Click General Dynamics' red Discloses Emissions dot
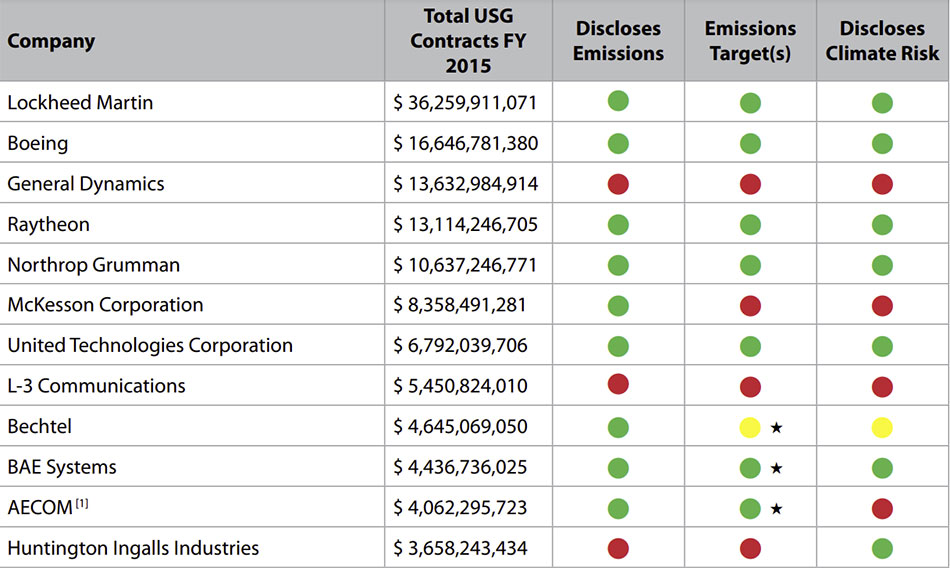The width and height of the screenshot is (950, 568). 618,183
